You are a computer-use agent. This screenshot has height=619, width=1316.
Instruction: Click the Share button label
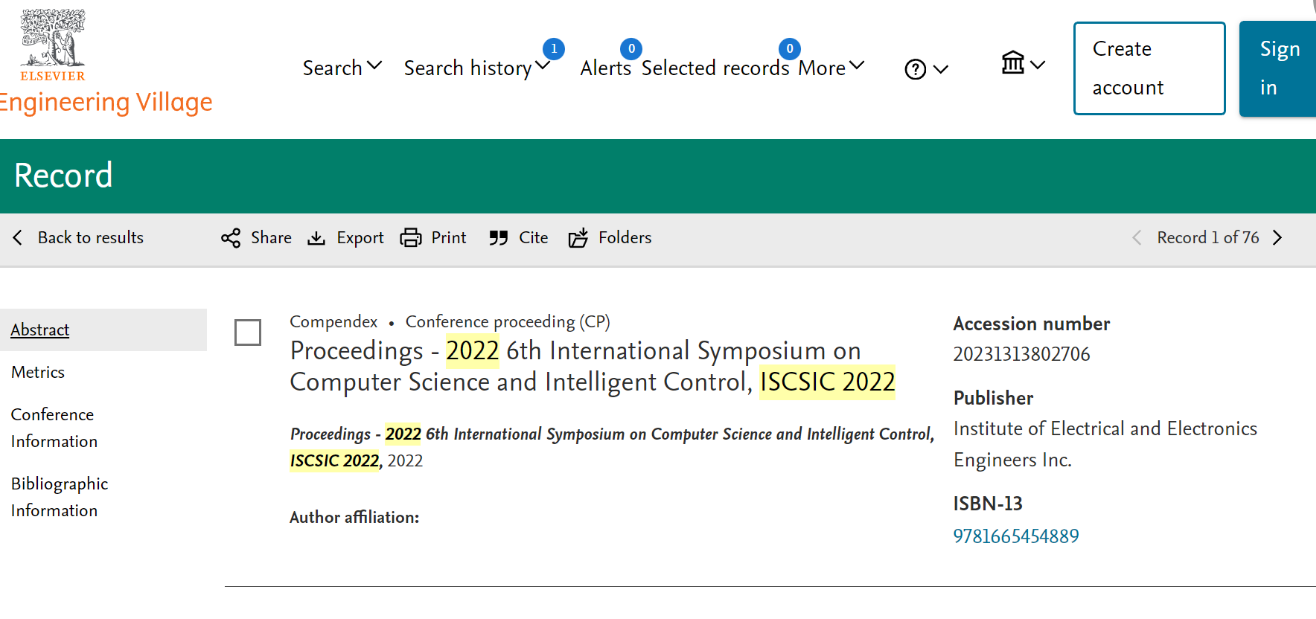(271, 237)
